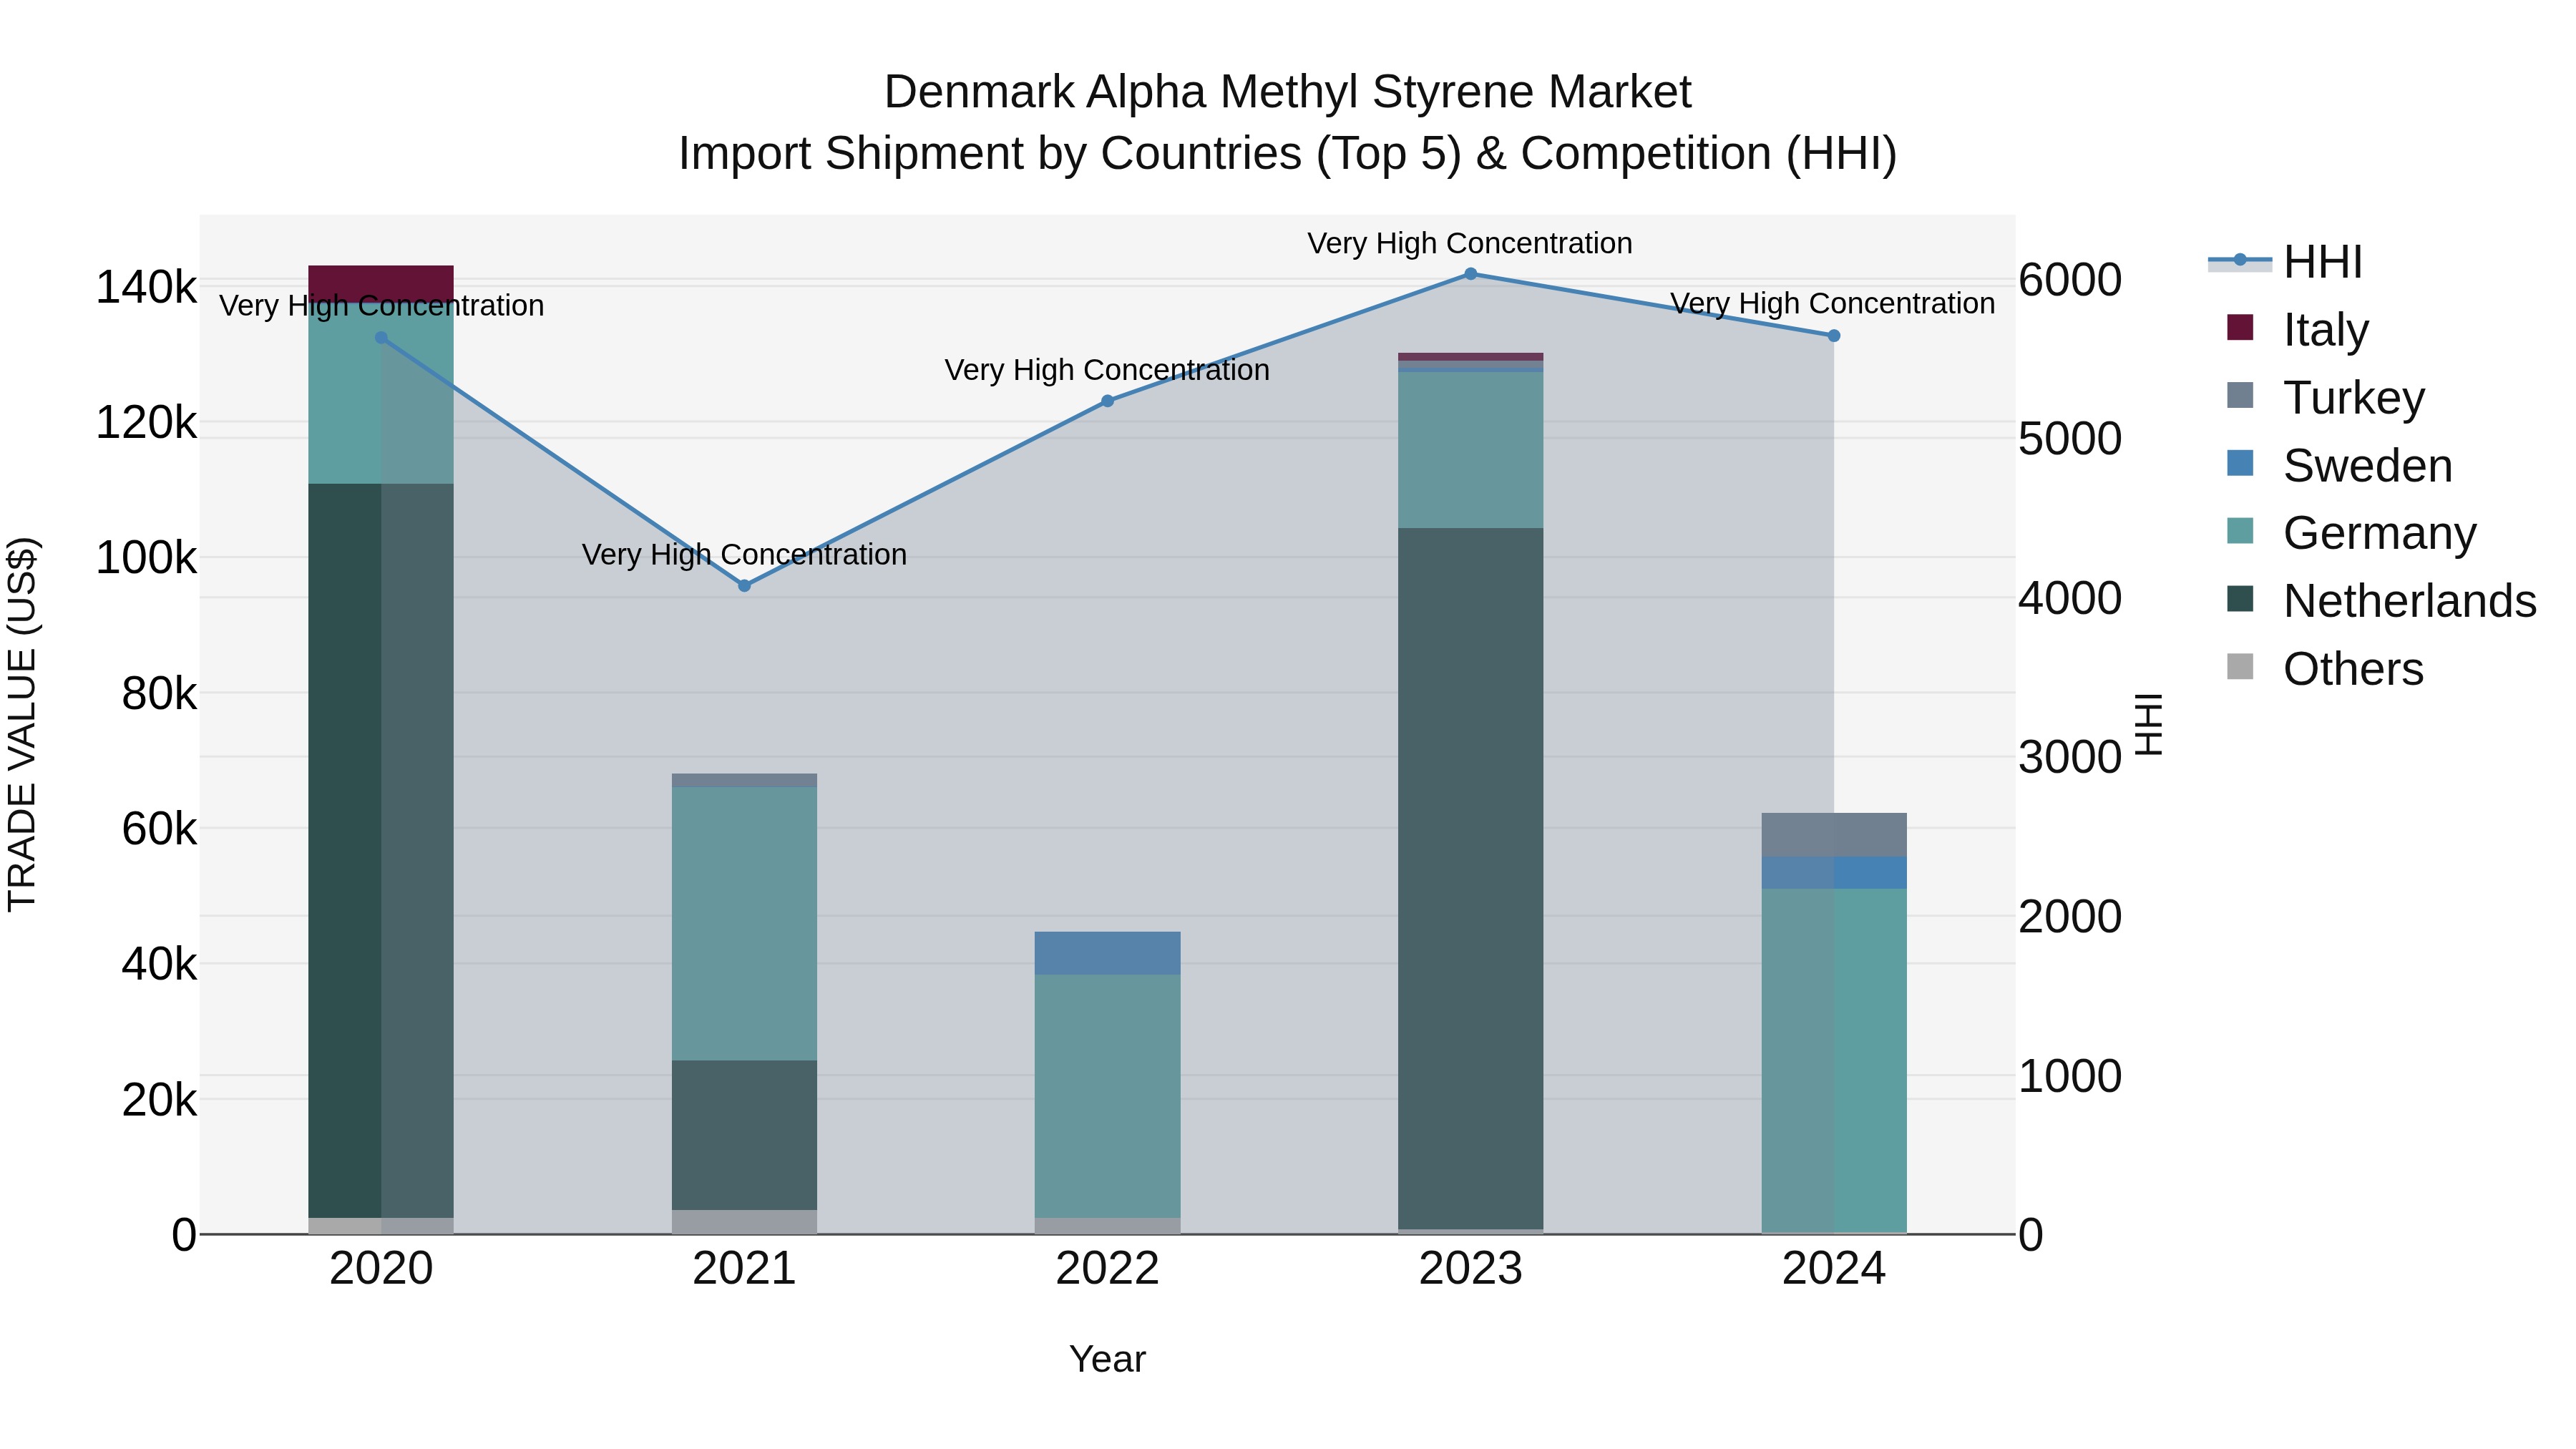The width and height of the screenshot is (2576, 1449).
Task: Toggle the Netherlands legend entry
Action: pyautogui.click(x=2383, y=601)
